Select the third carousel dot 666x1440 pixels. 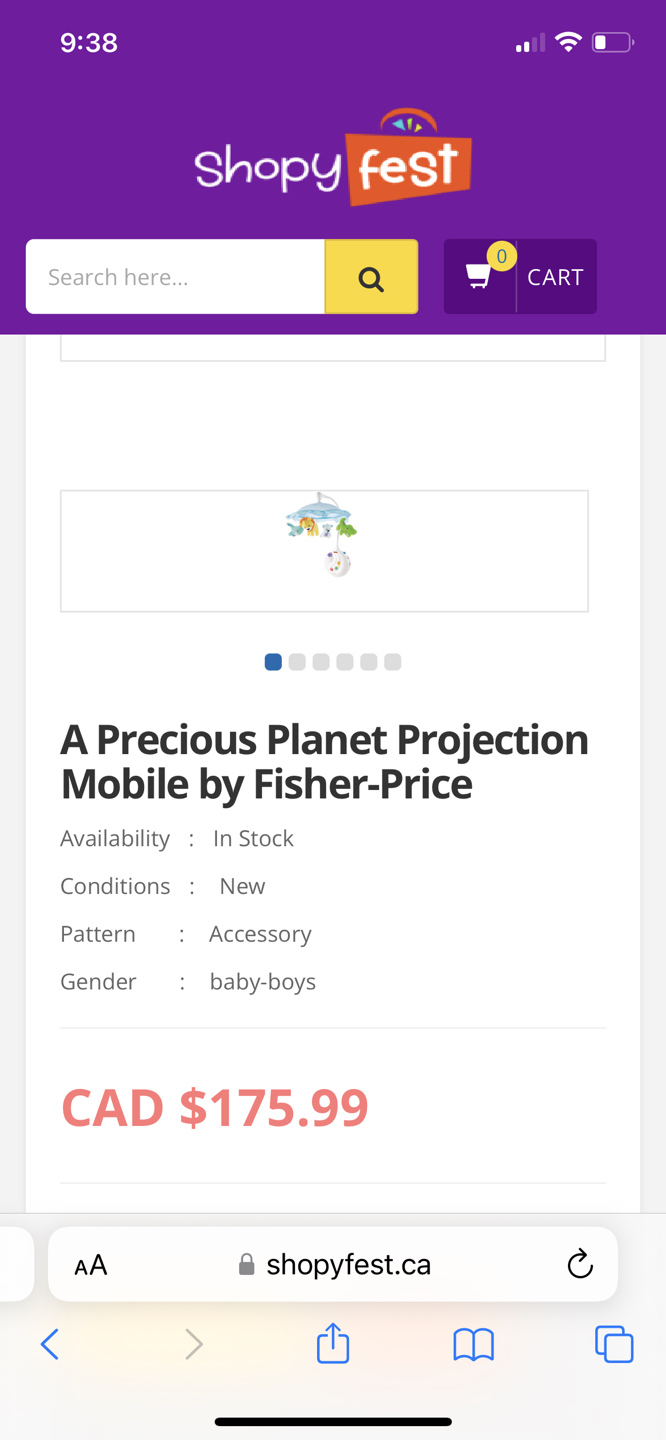[x=321, y=662]
